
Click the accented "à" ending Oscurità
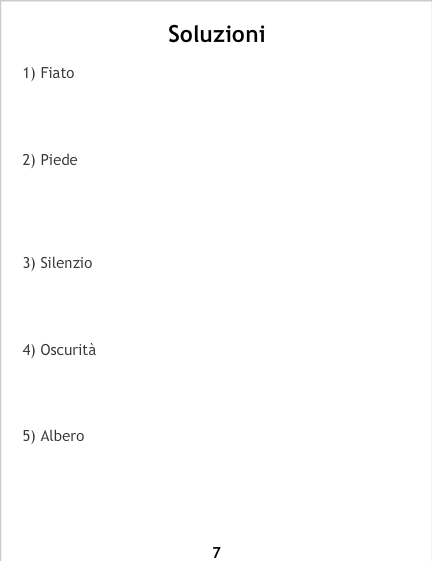[x=92, y=350]
